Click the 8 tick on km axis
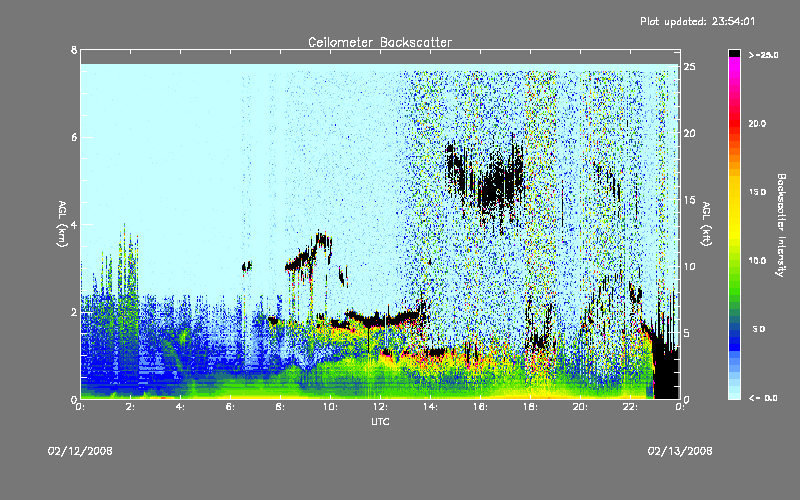 (x=74, y=50)
